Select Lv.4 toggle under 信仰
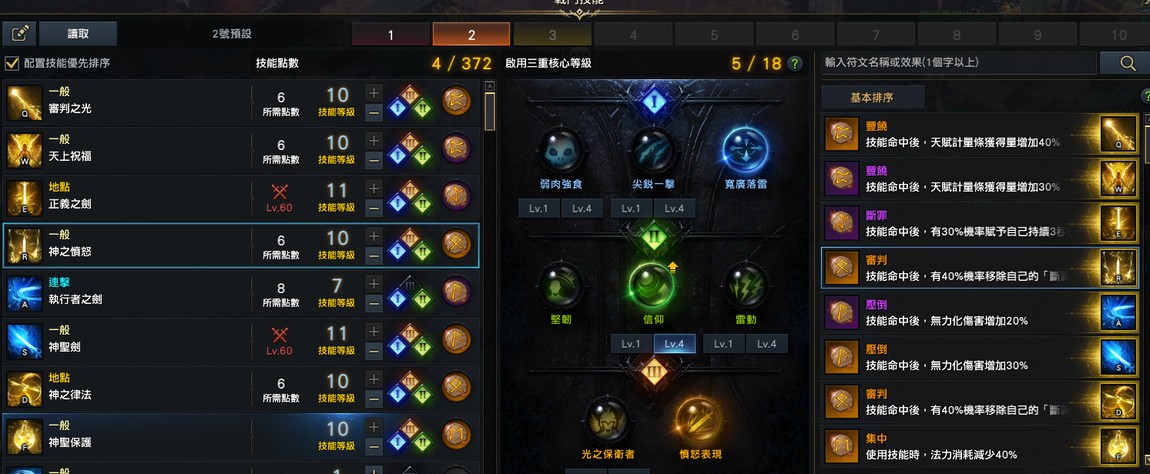Image resolution: width=1150 pixels, height=474 pixels. 674,343
